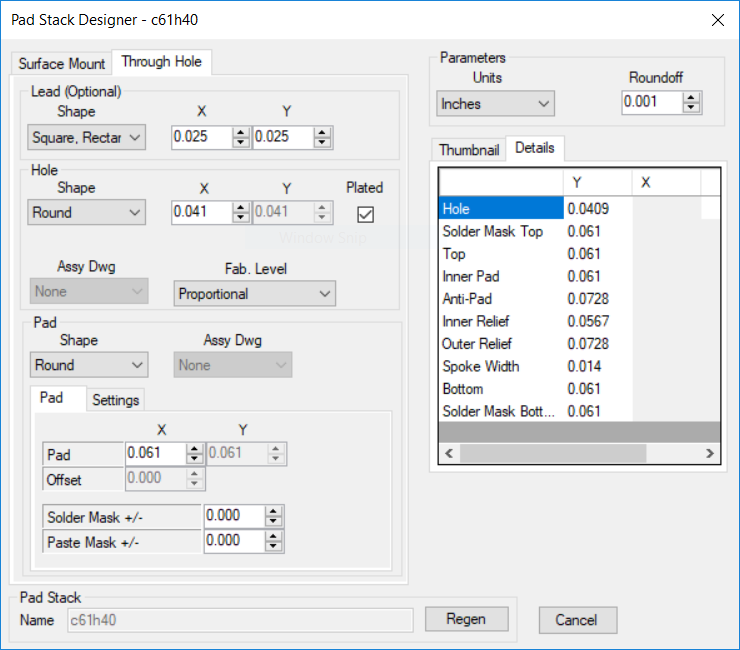Select the Through Hole tab
The width and height of the screenshot is (740, 650).
(x=161, y=62)
